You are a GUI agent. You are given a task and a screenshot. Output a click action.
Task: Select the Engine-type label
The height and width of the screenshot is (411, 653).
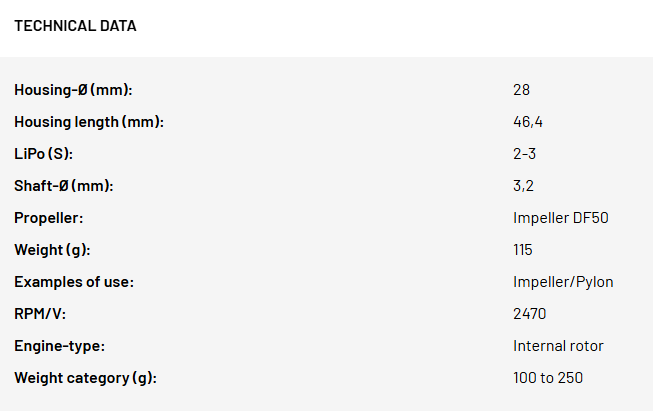[x=60, y=346]
